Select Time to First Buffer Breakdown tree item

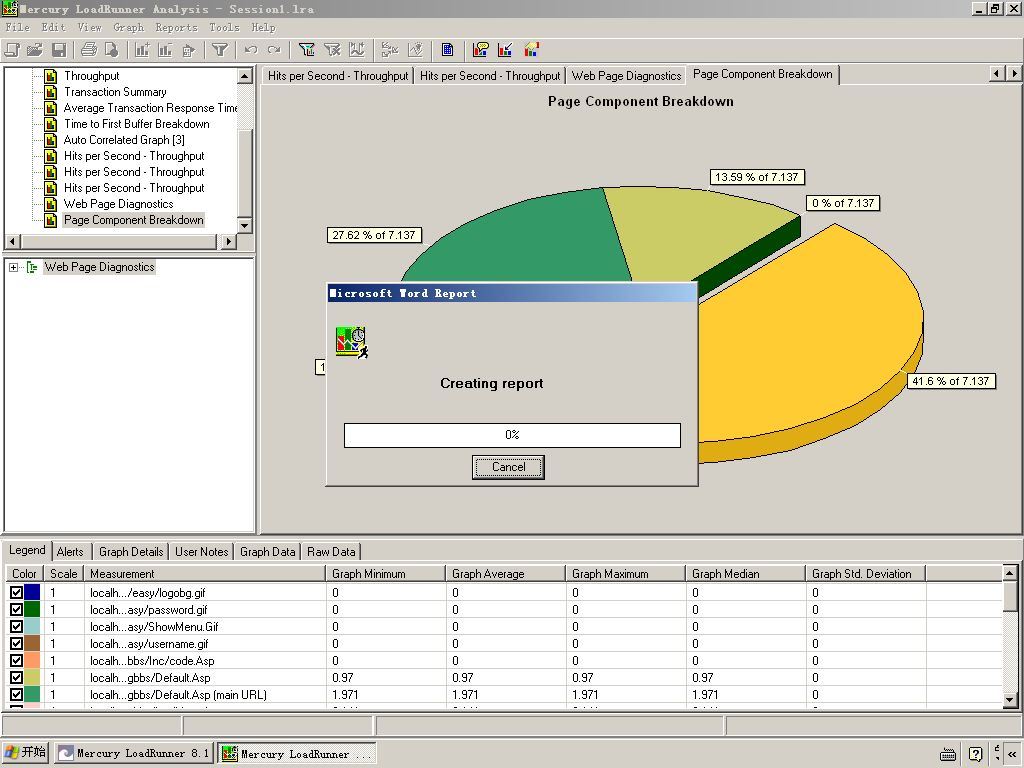point(136,124)
